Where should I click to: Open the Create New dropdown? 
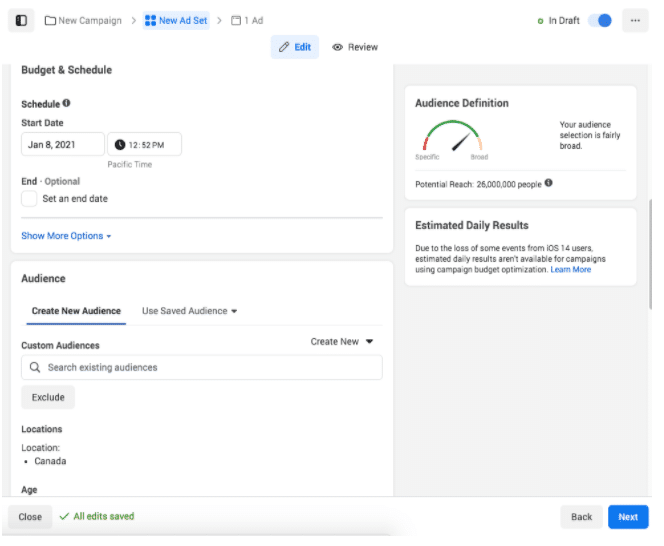tap(342, 342)
